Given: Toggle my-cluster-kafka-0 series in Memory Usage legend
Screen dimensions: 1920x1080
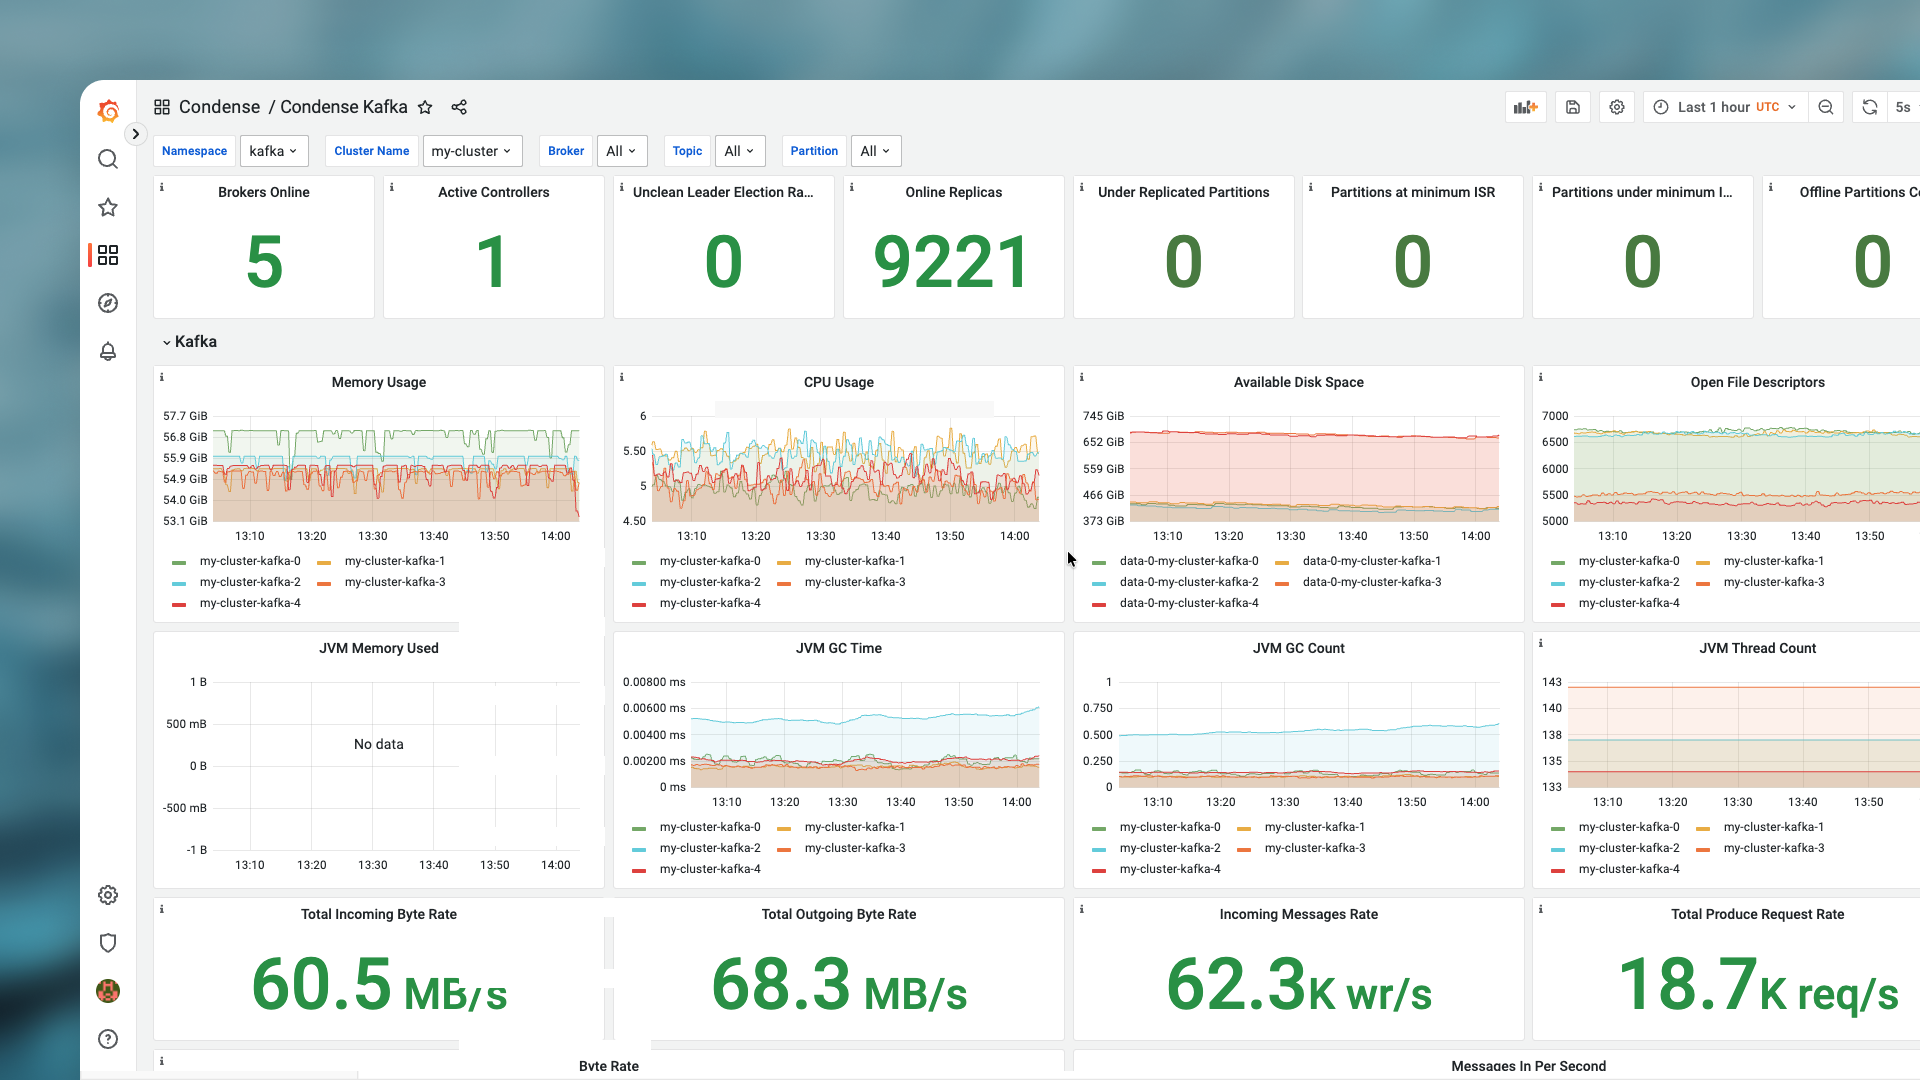Looking at the screenshot, I should (x=249, y=561).
